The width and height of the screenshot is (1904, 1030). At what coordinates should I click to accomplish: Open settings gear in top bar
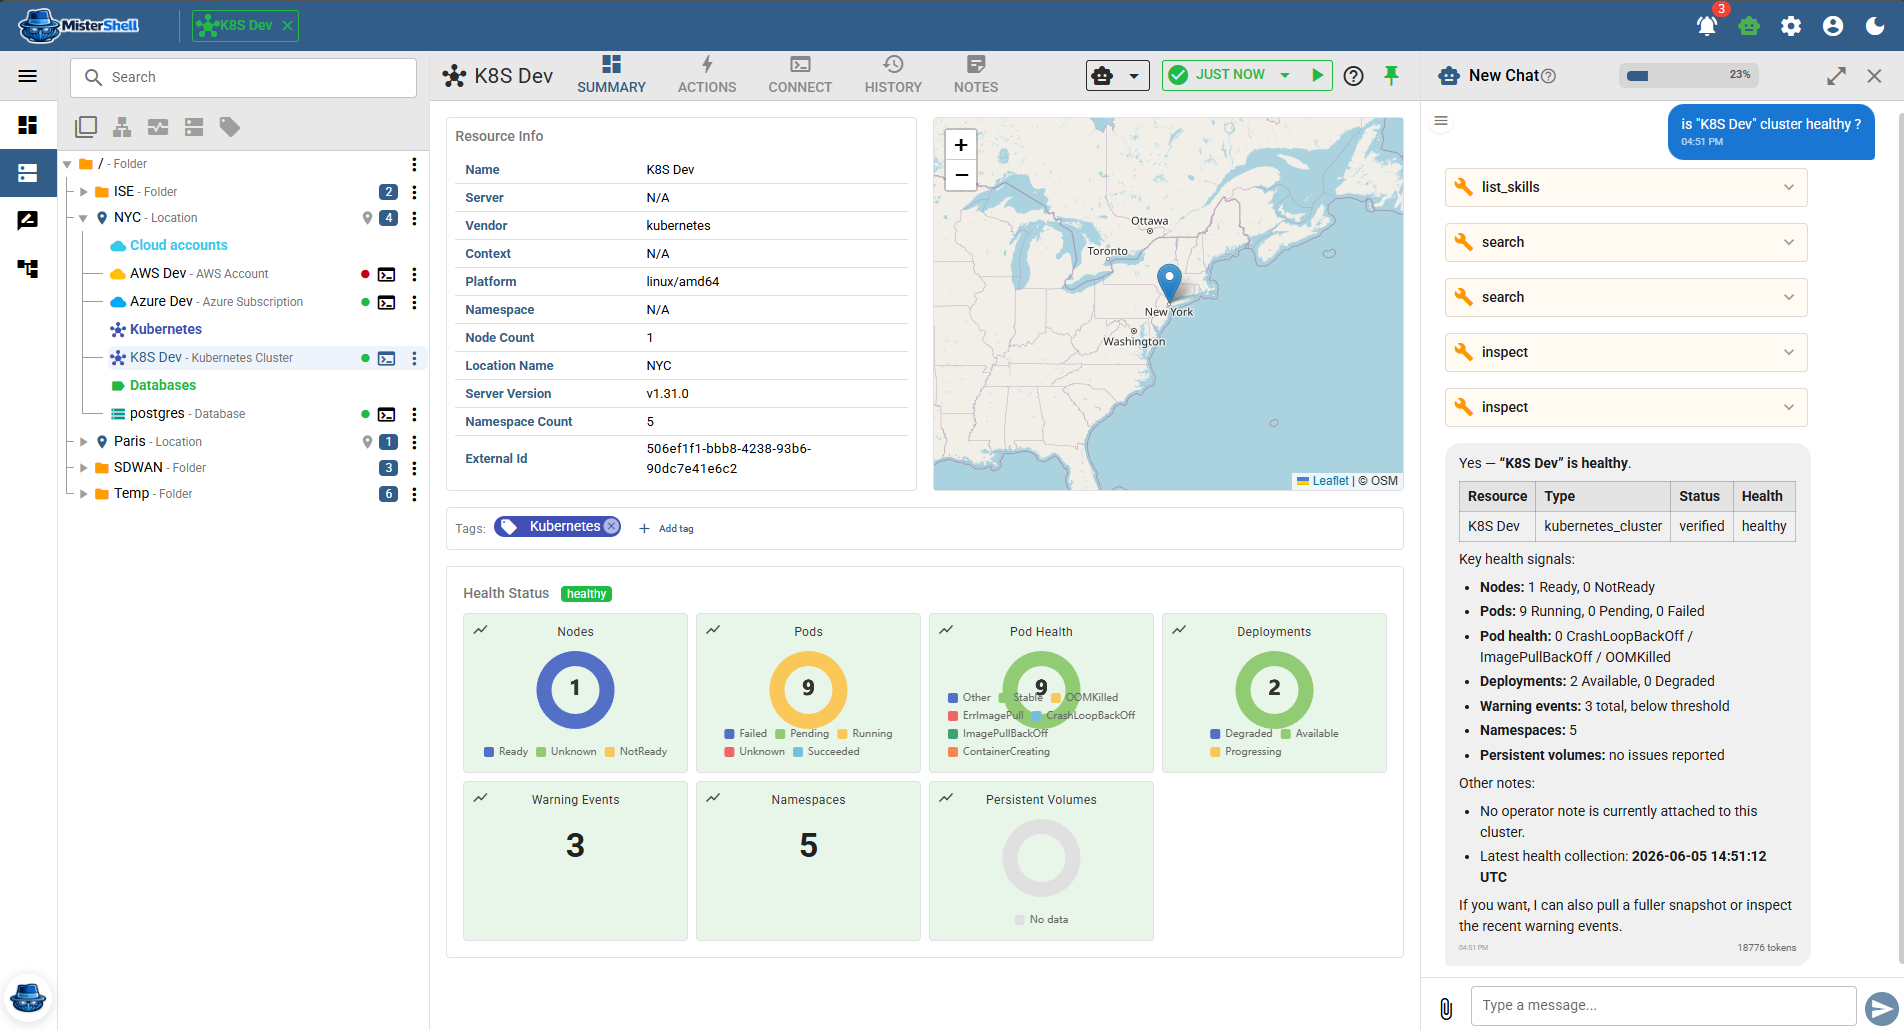tap(1791, 26)
